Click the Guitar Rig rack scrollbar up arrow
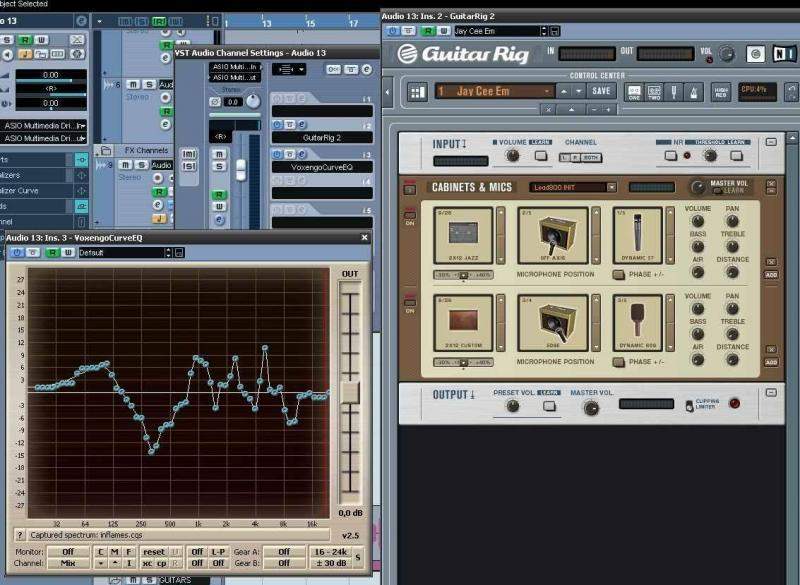This screenshot has width=800, height=585. (x=791, y=138)
